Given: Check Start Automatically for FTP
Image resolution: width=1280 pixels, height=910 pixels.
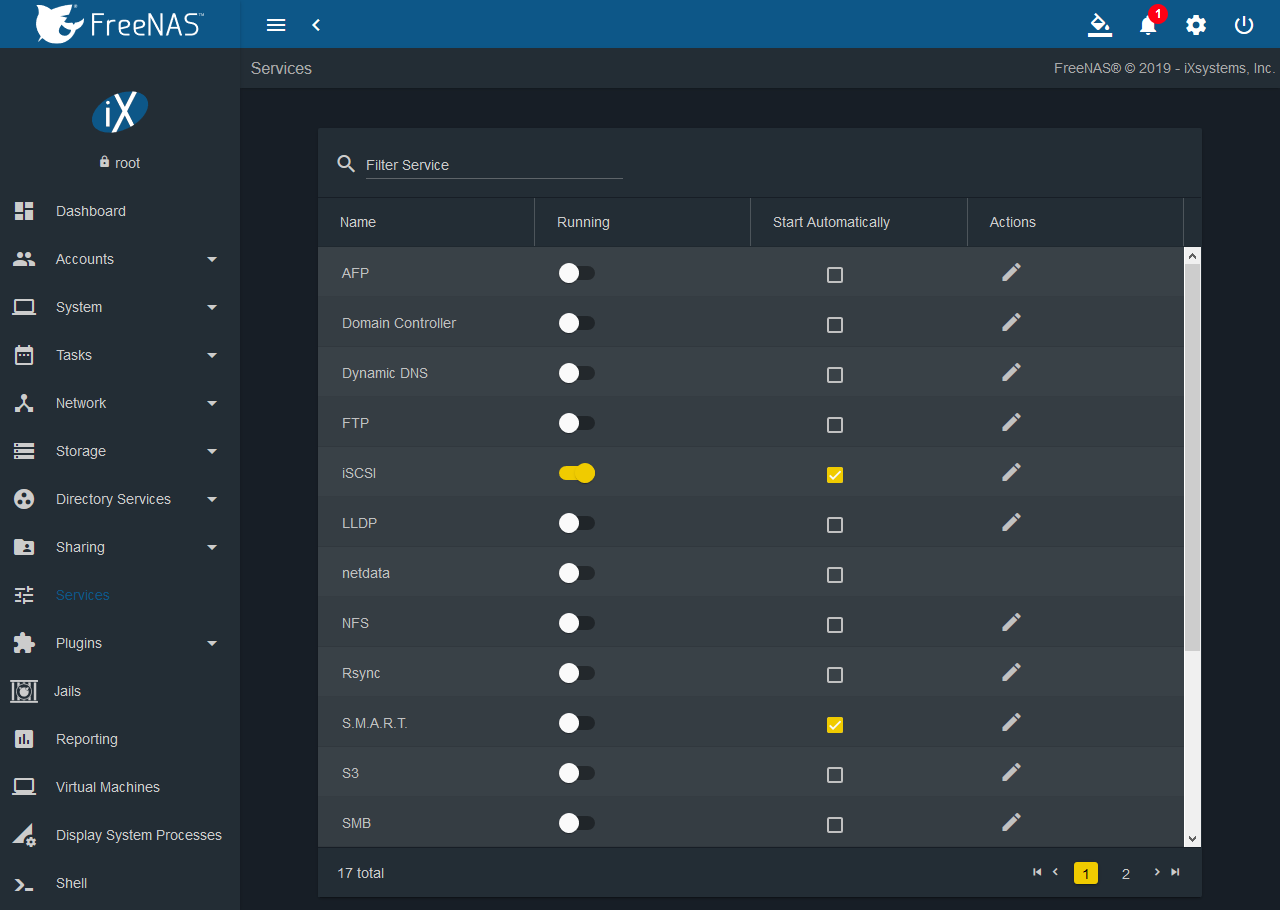Looking at the screenshot, I should pos(835,425).
